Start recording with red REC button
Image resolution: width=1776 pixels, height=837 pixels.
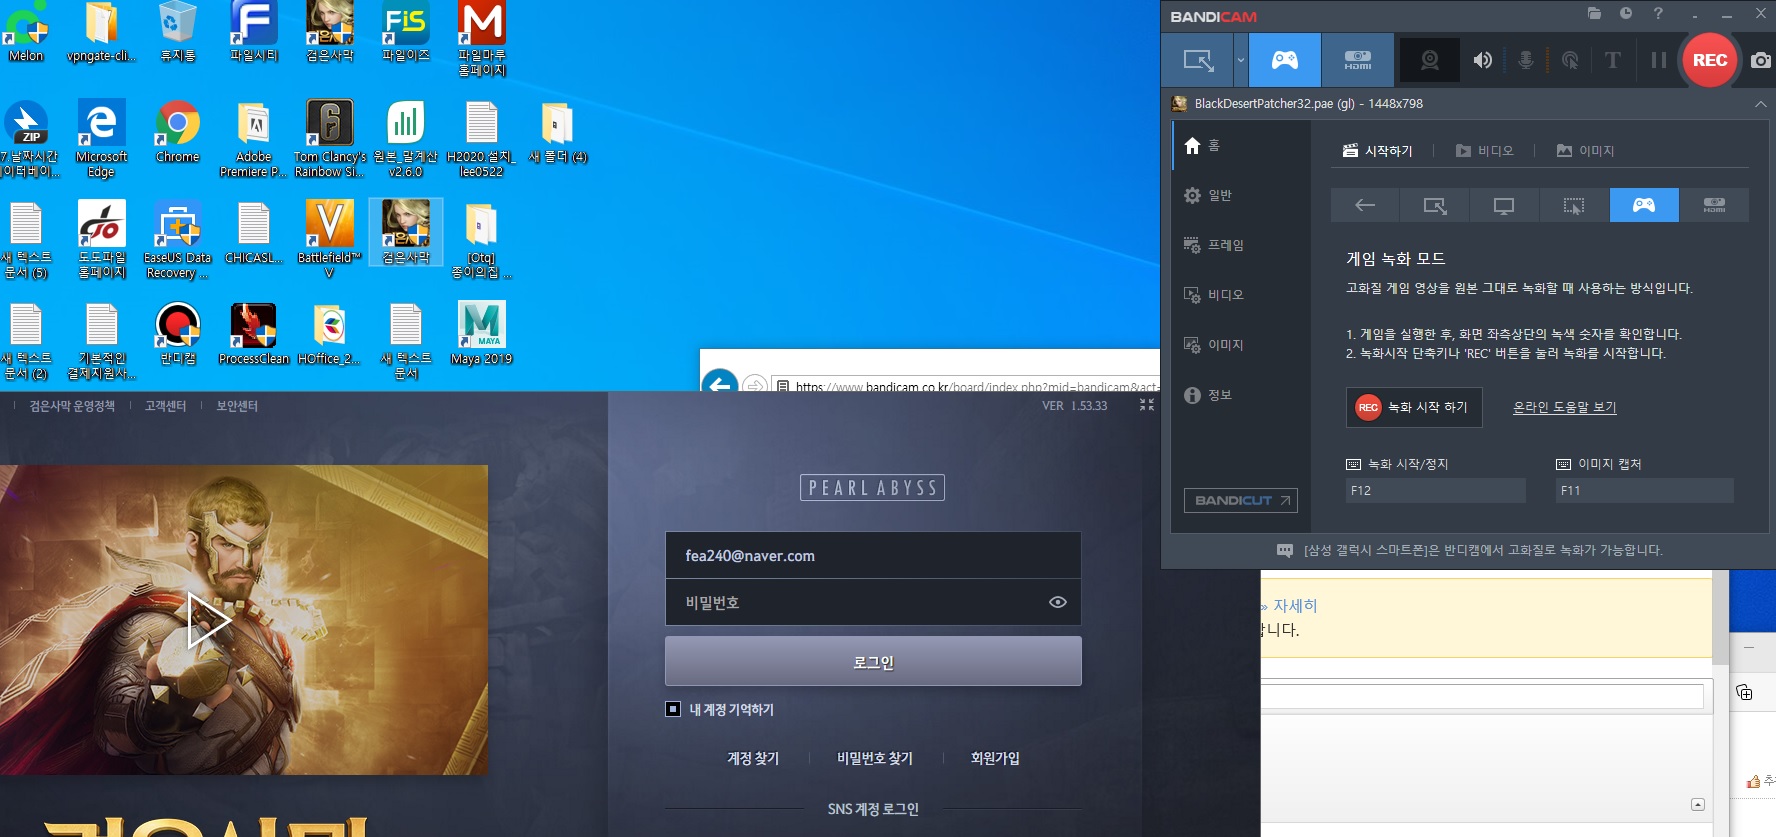[1709, 60]
